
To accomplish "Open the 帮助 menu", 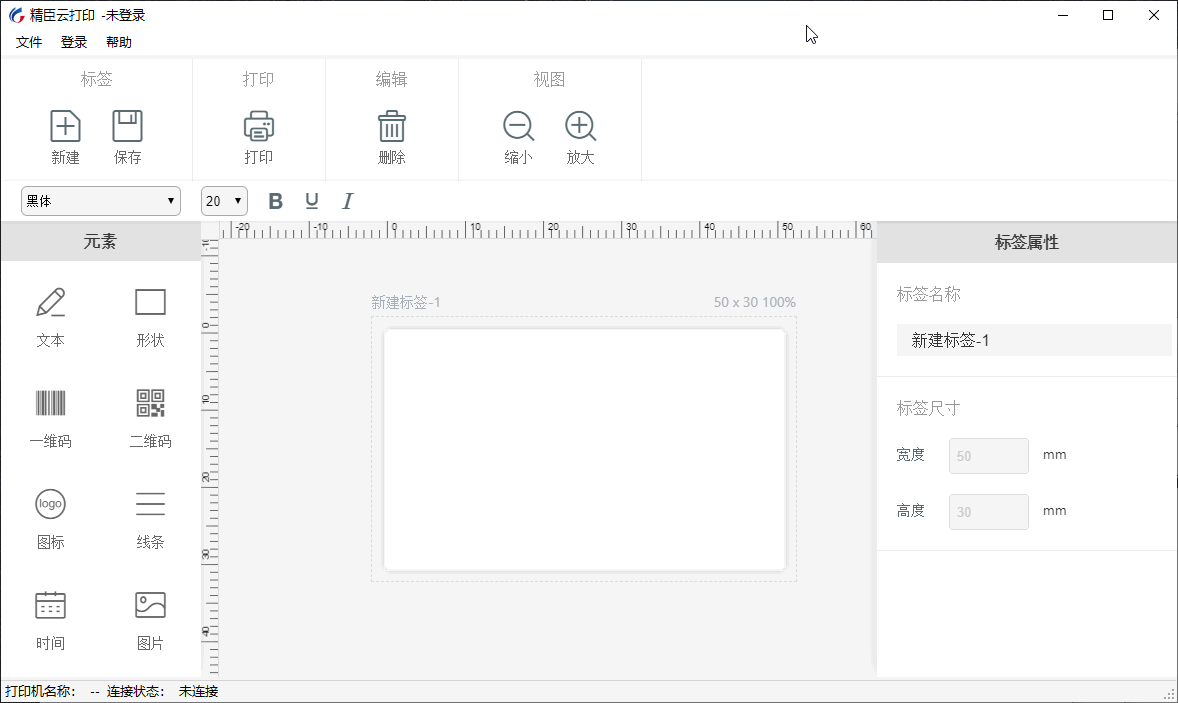I will click(119, 42).
